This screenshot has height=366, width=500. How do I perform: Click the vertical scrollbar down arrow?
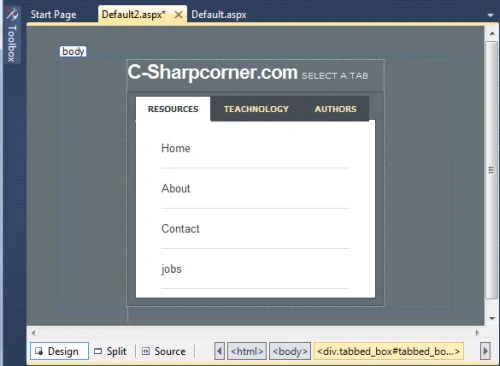[492, 318]
